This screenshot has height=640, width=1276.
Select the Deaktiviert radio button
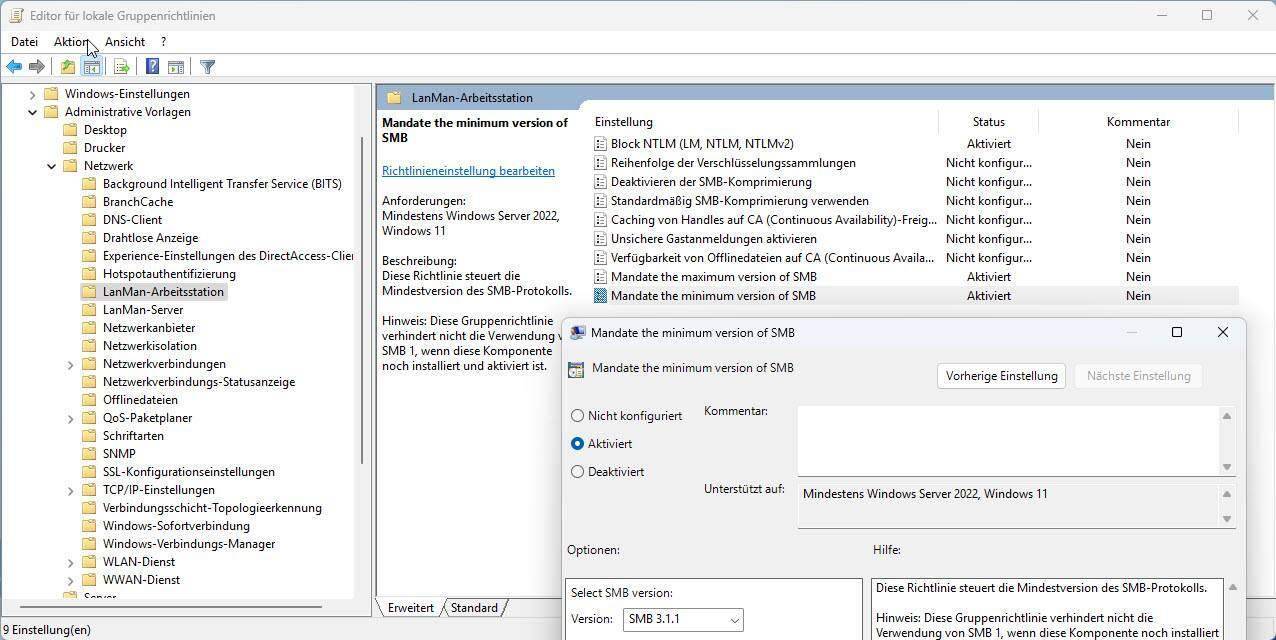(x=577, y=471)
